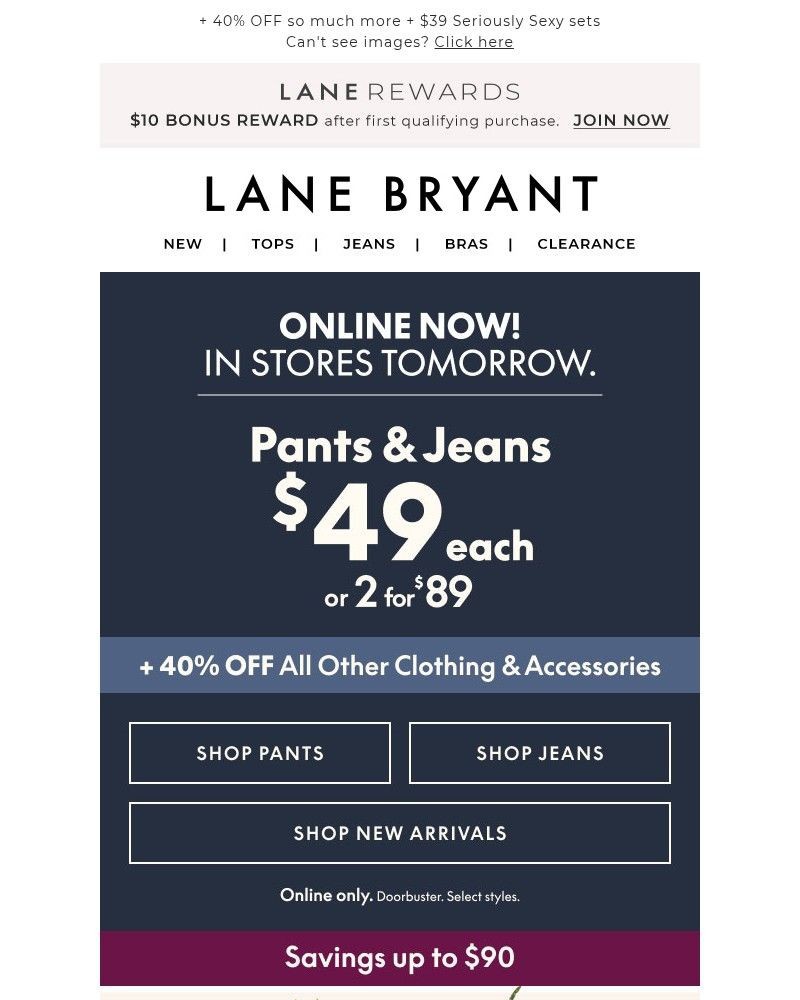The width and height of the screenshot is (800, 1000).
Task: Click the SHOP JEANS button
Action: [539, 753]
